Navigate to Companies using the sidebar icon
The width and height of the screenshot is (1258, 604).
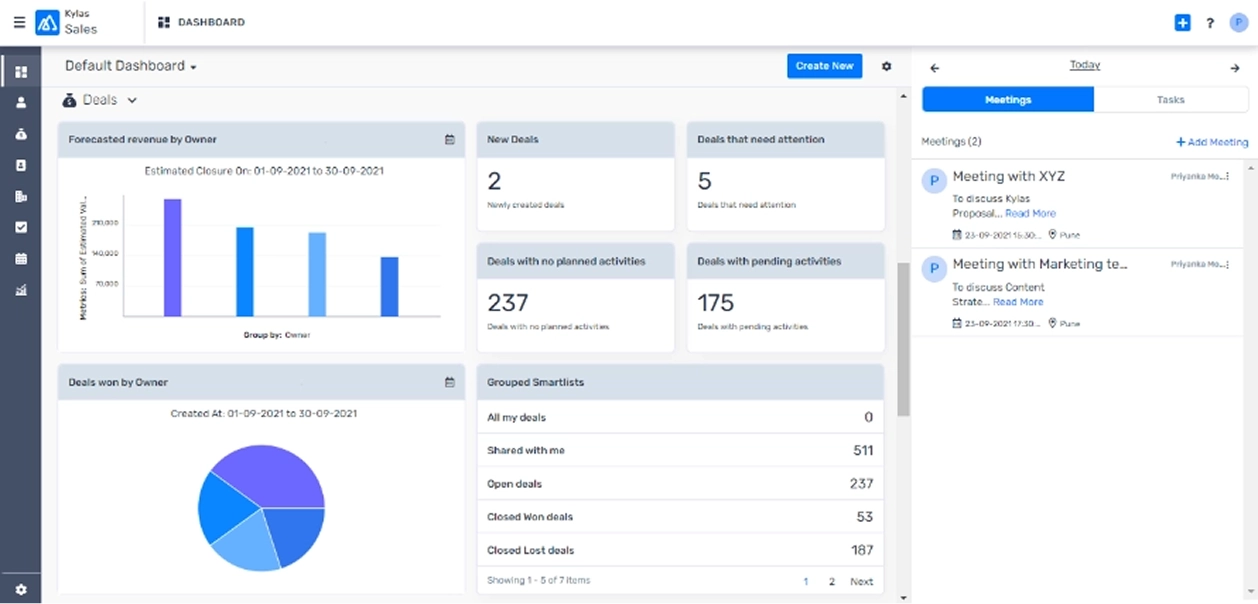click(20, 196)
